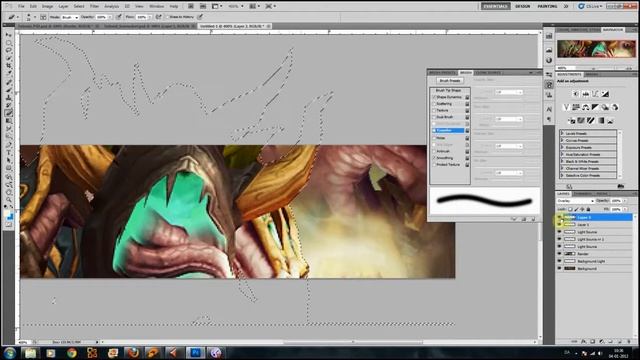Select the Type tool
The width and height of the screenshot is (640, 360).
9,153
